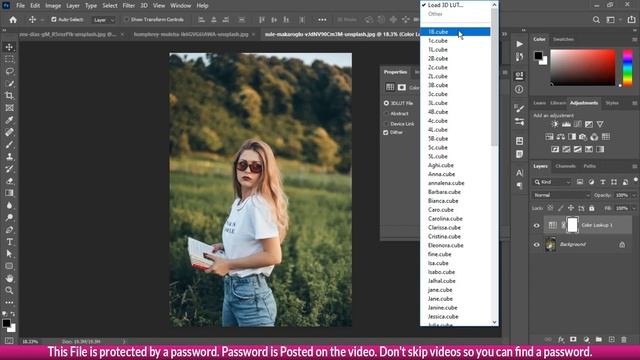Screen dimensions: 640x360
Task: Click the Home icon in options bar
Action: coord(13,20)
